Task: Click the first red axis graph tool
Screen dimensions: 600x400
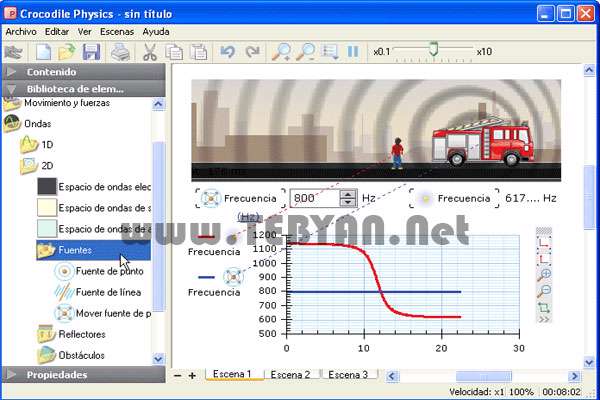Action: pyautogui.click(x=544, y=243)
